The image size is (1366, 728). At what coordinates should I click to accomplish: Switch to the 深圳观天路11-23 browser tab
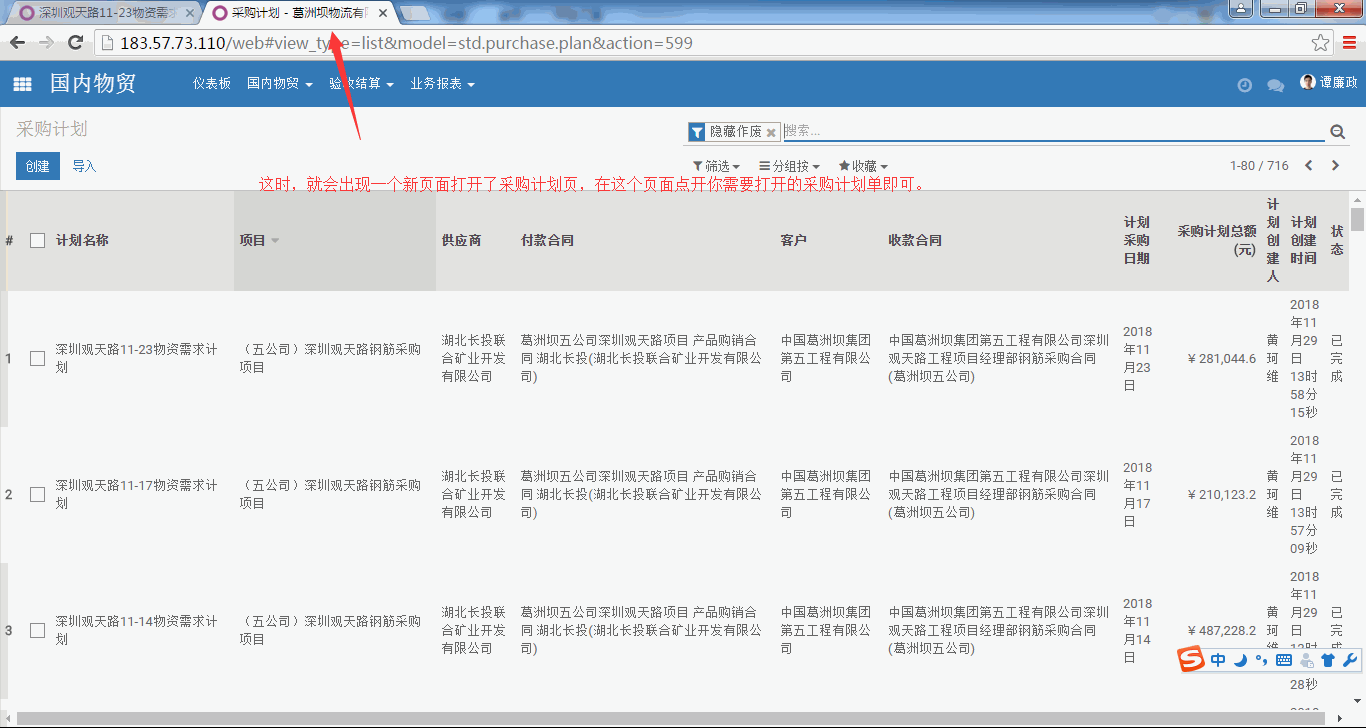[x=100, y=13]
